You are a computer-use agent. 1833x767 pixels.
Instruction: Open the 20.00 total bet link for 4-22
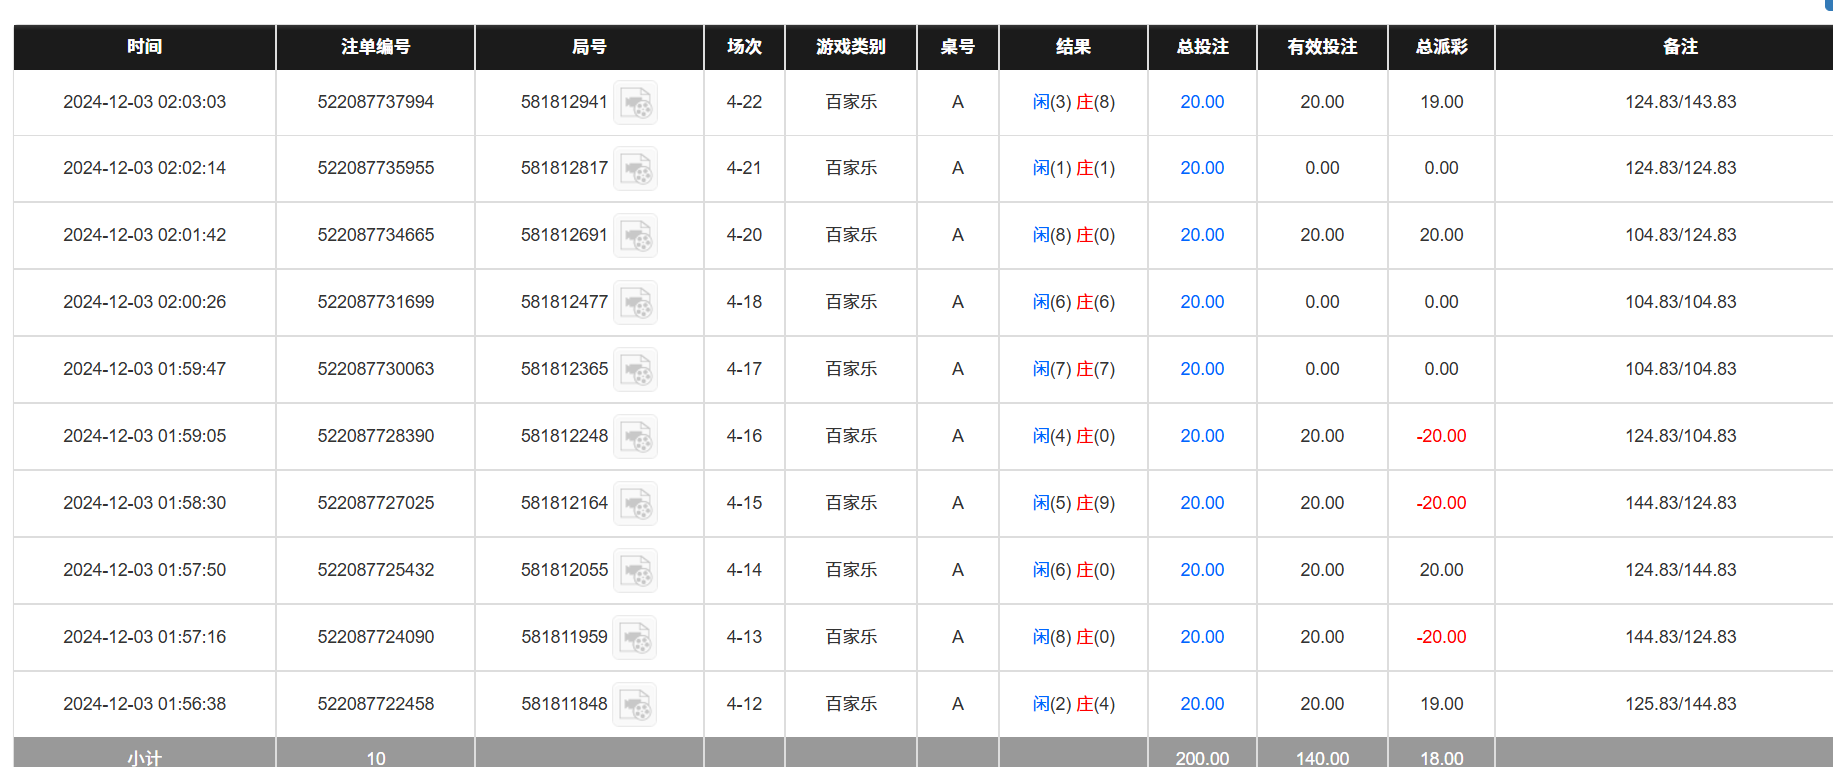point(1202,102)
